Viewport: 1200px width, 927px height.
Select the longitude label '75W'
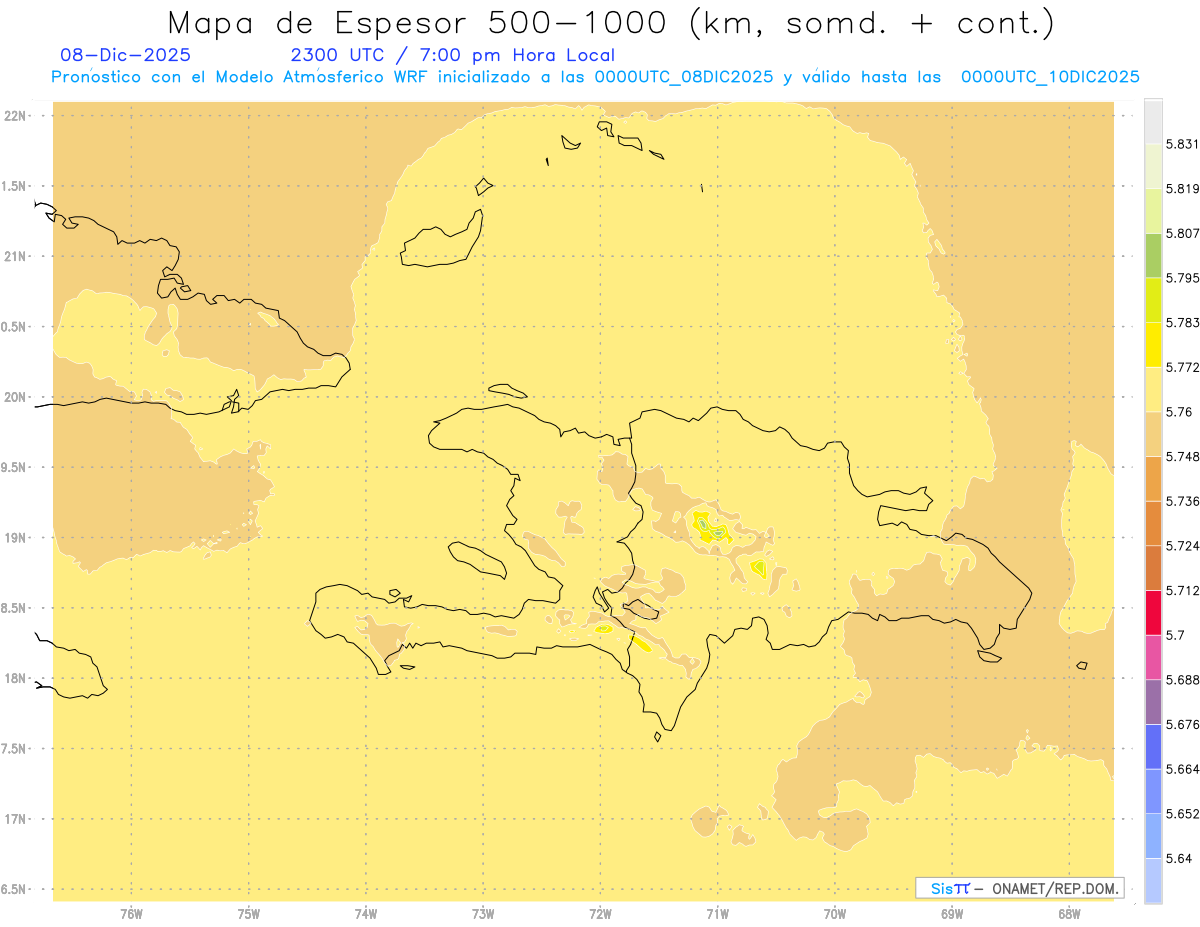249,914
